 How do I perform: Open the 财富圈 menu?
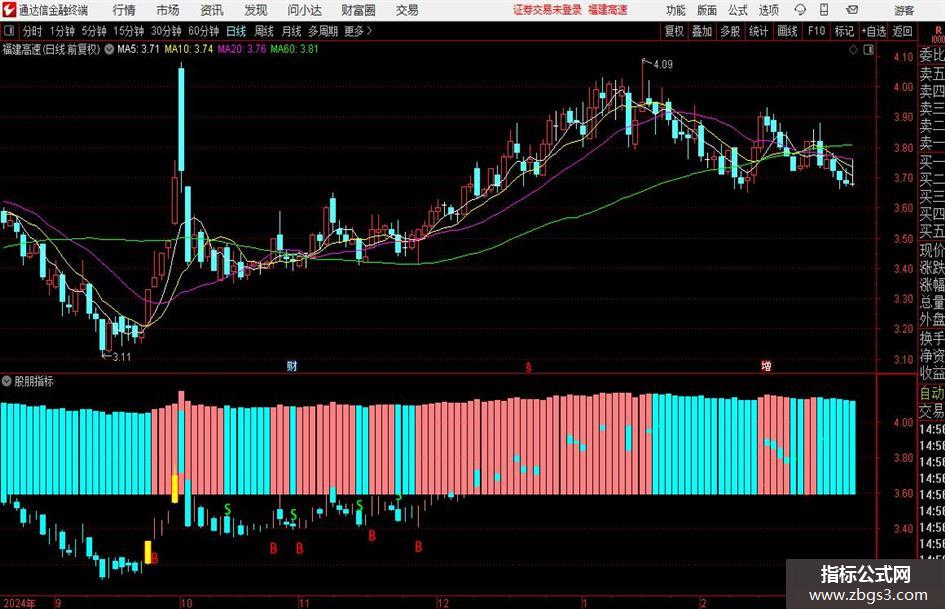(x=358, y=10)
